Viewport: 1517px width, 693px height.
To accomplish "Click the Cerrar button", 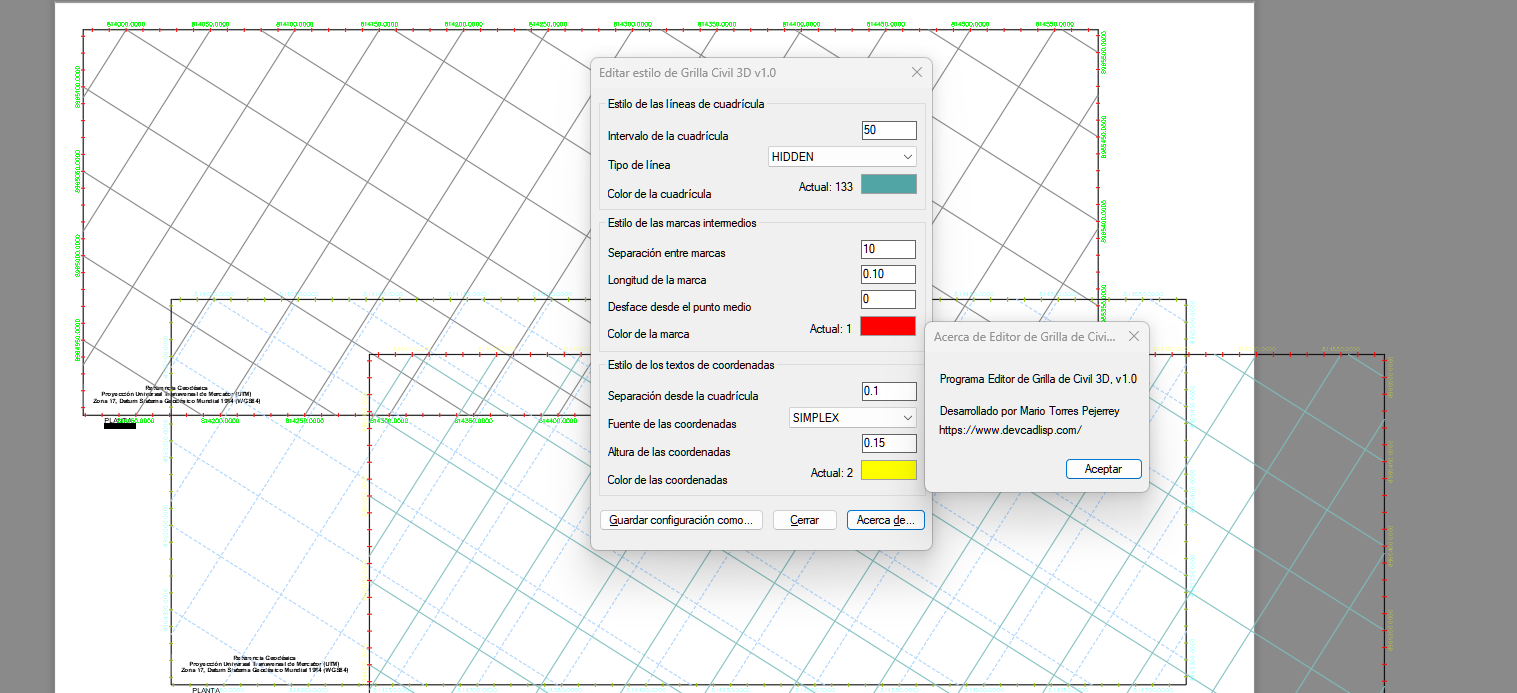I will tap(804, 519).
